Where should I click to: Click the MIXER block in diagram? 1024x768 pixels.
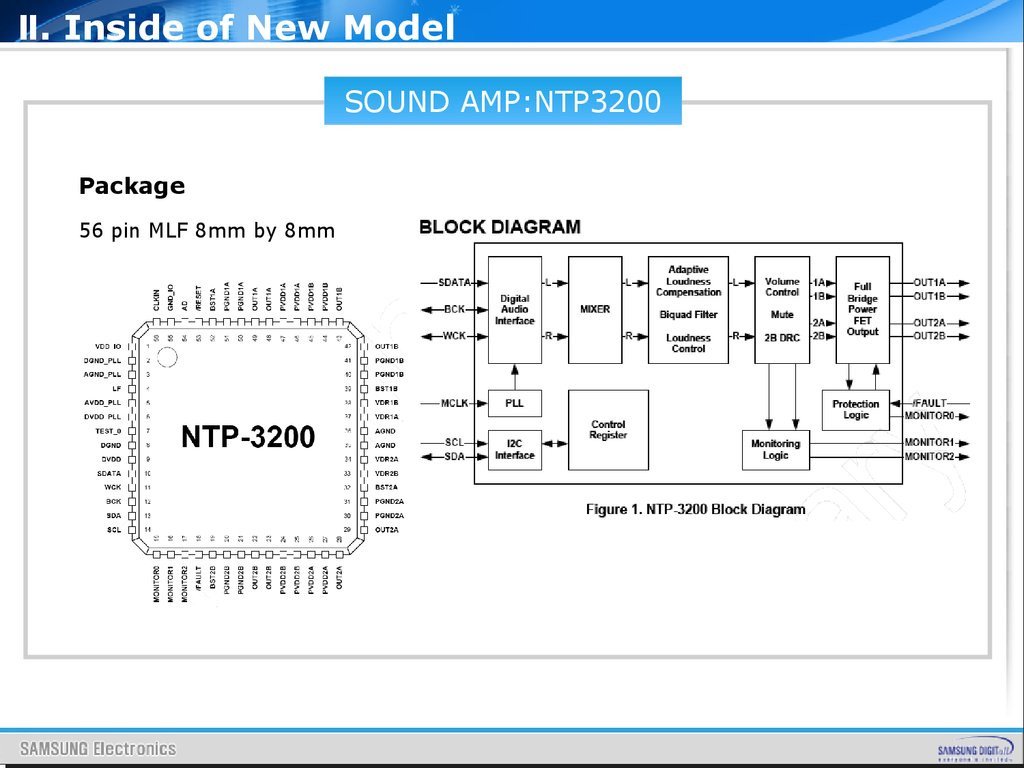(595, 310)
